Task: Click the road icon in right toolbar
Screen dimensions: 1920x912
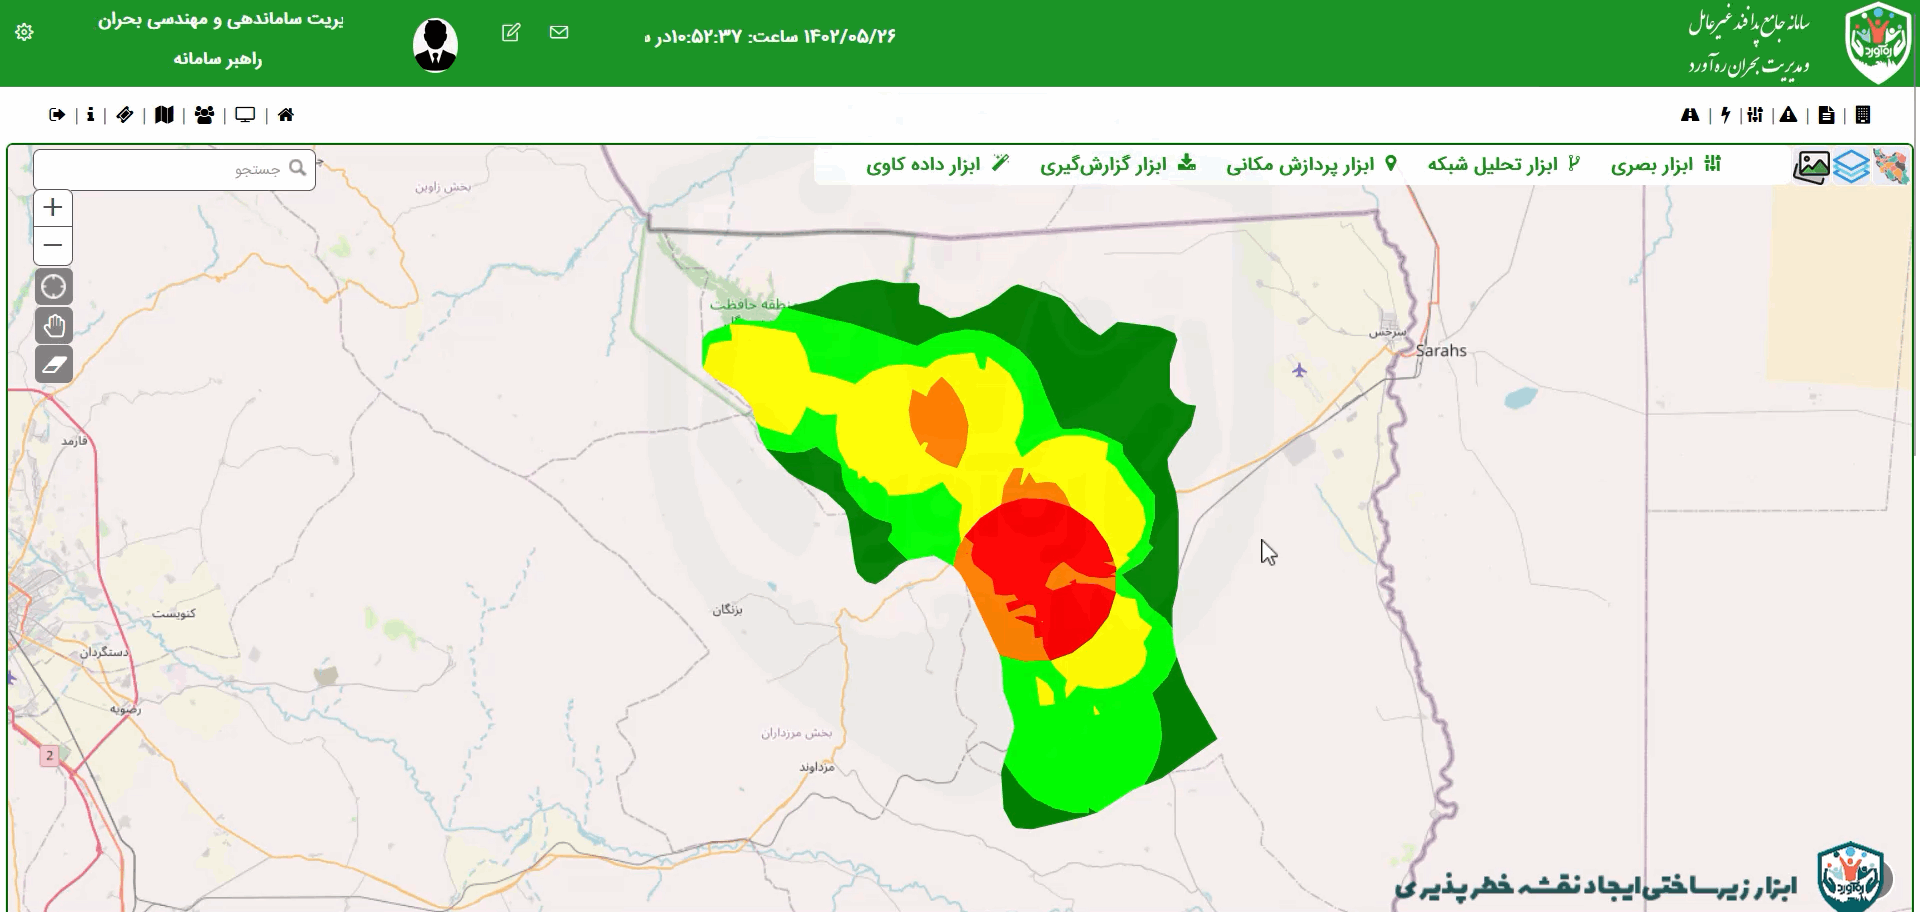Action: (1690, 115)
